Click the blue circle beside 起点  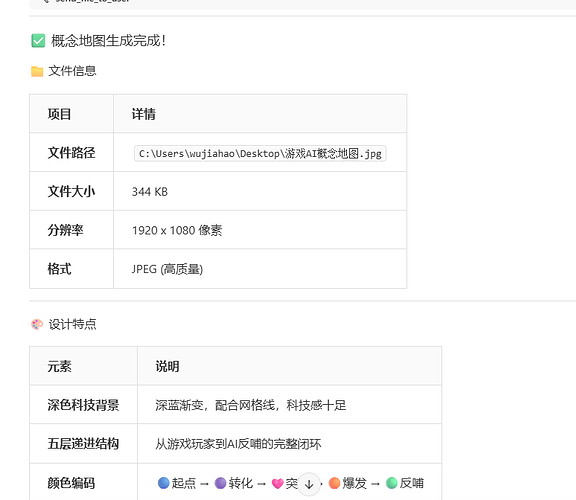tap(163, 483)
